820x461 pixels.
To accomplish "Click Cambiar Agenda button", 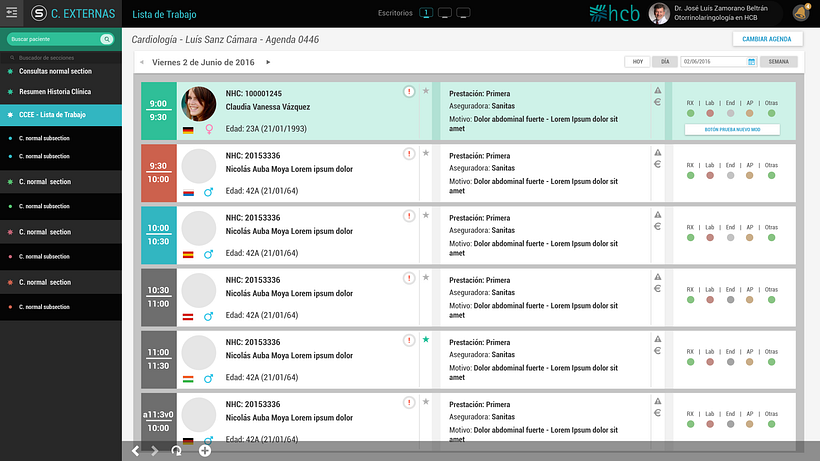I will pyautogui.click(x=767, y=39).
